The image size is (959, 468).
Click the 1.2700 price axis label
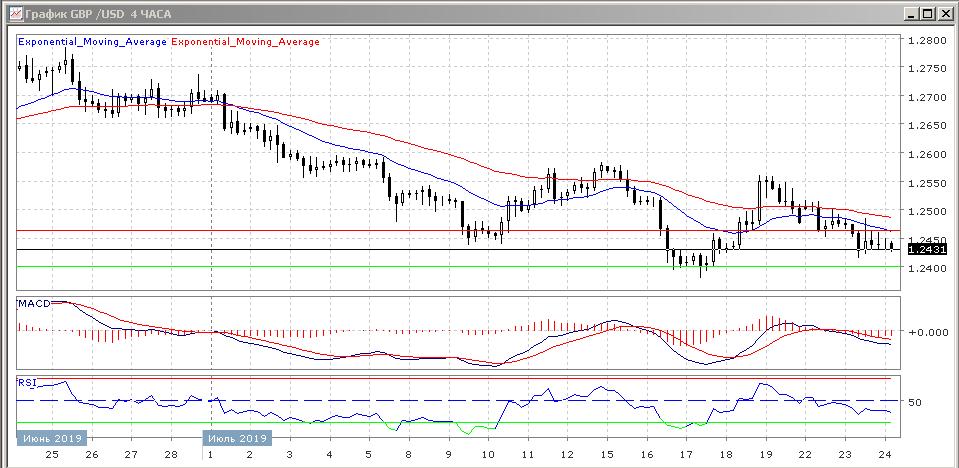928,97
